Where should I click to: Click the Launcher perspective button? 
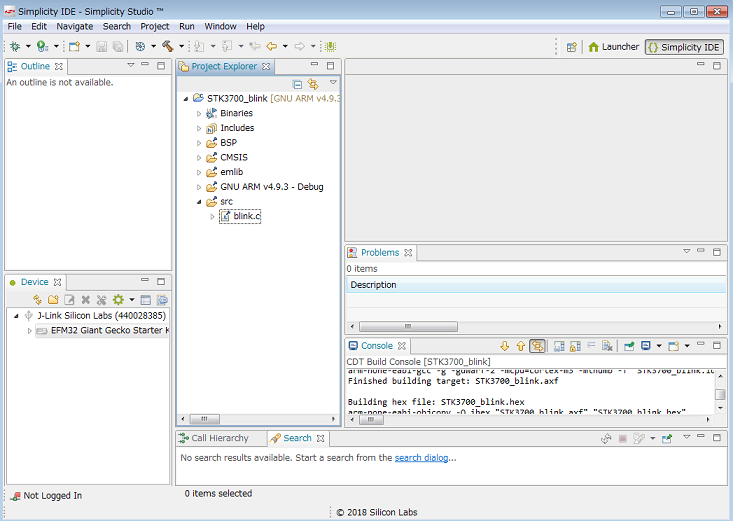(613, 47)
